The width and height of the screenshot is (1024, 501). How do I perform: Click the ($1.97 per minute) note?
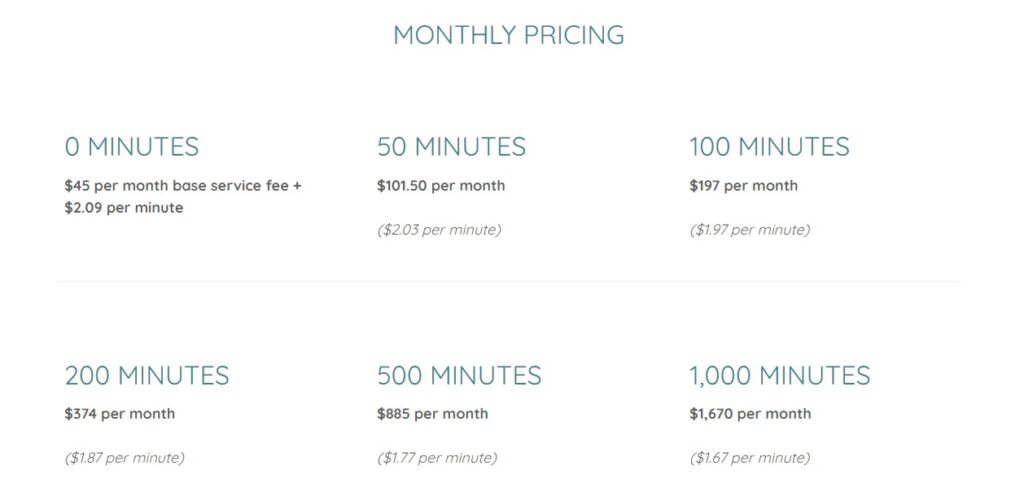[750, 230]
